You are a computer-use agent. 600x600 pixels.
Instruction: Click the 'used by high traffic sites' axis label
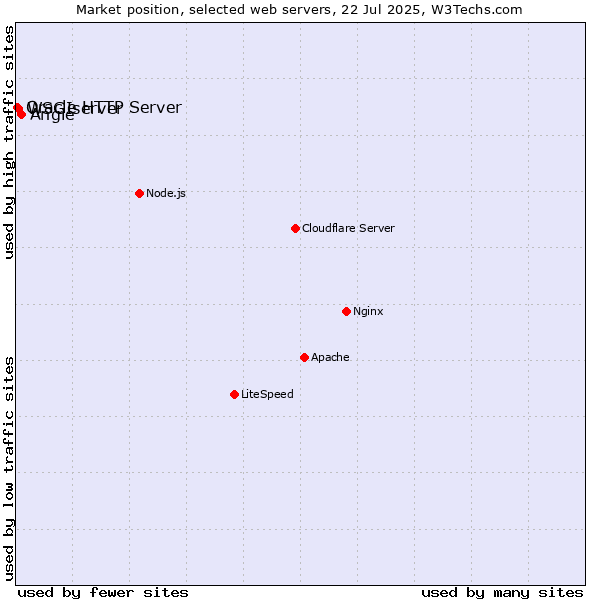coord(8,142)
